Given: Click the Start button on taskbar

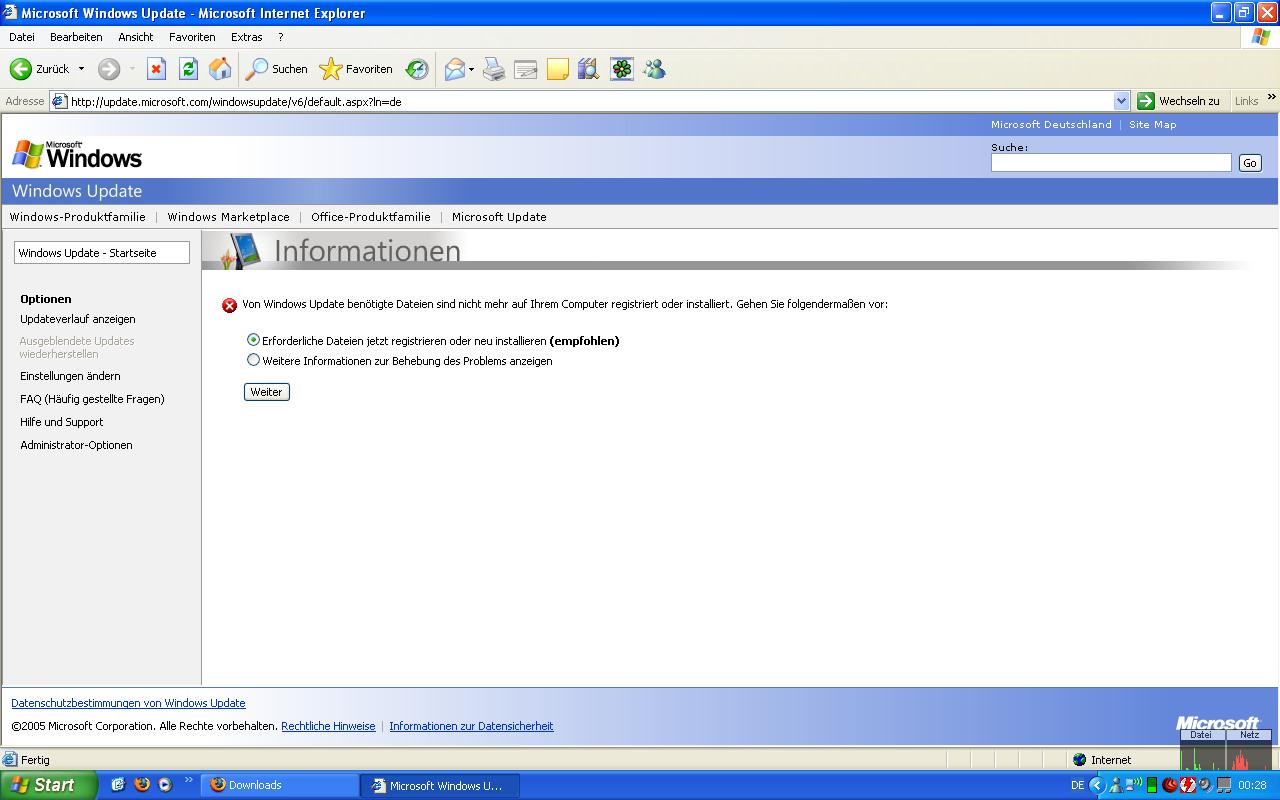Looking at the screenshot, I should coord(48,785).
